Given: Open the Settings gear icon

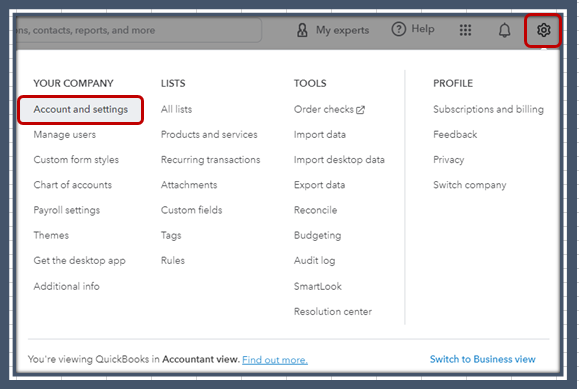Looking at the screenshot, I should point(543,30).
